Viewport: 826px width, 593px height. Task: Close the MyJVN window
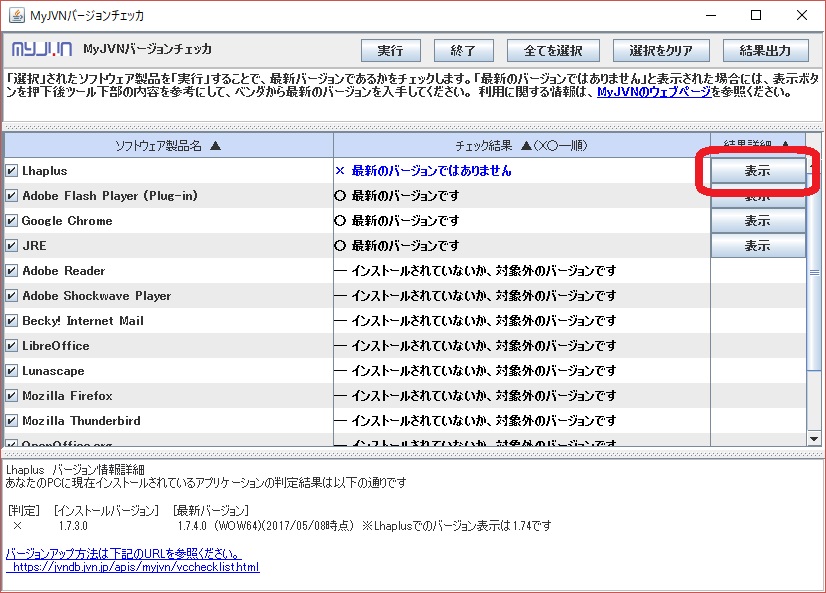click(802, 15)
